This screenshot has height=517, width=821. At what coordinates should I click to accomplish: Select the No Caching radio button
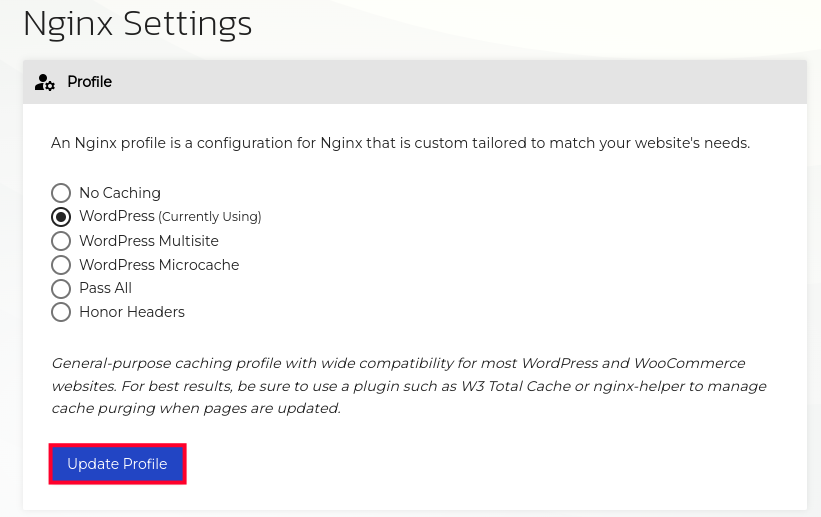61,193
